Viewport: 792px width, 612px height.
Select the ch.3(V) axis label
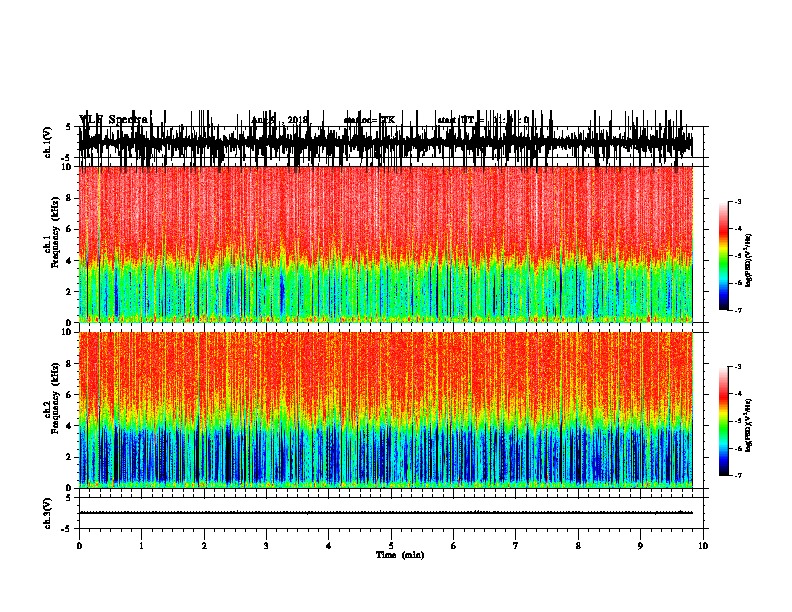tap(48, 513)
